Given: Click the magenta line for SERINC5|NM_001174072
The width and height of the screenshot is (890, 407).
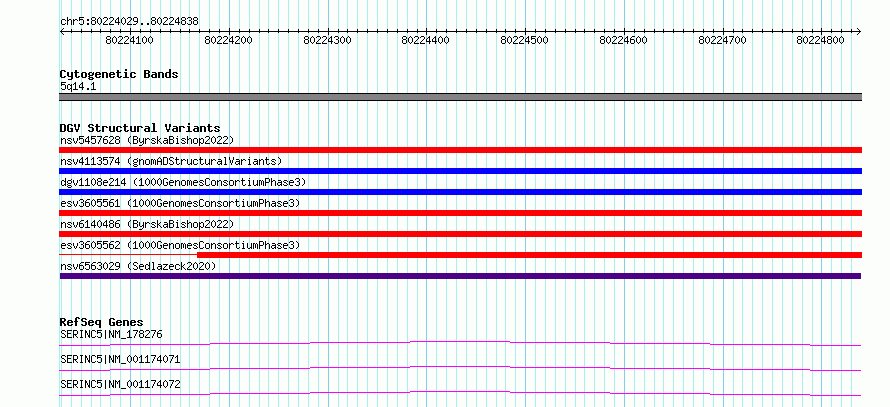Looking at the screenshot, I should click(x=460, y=393).
